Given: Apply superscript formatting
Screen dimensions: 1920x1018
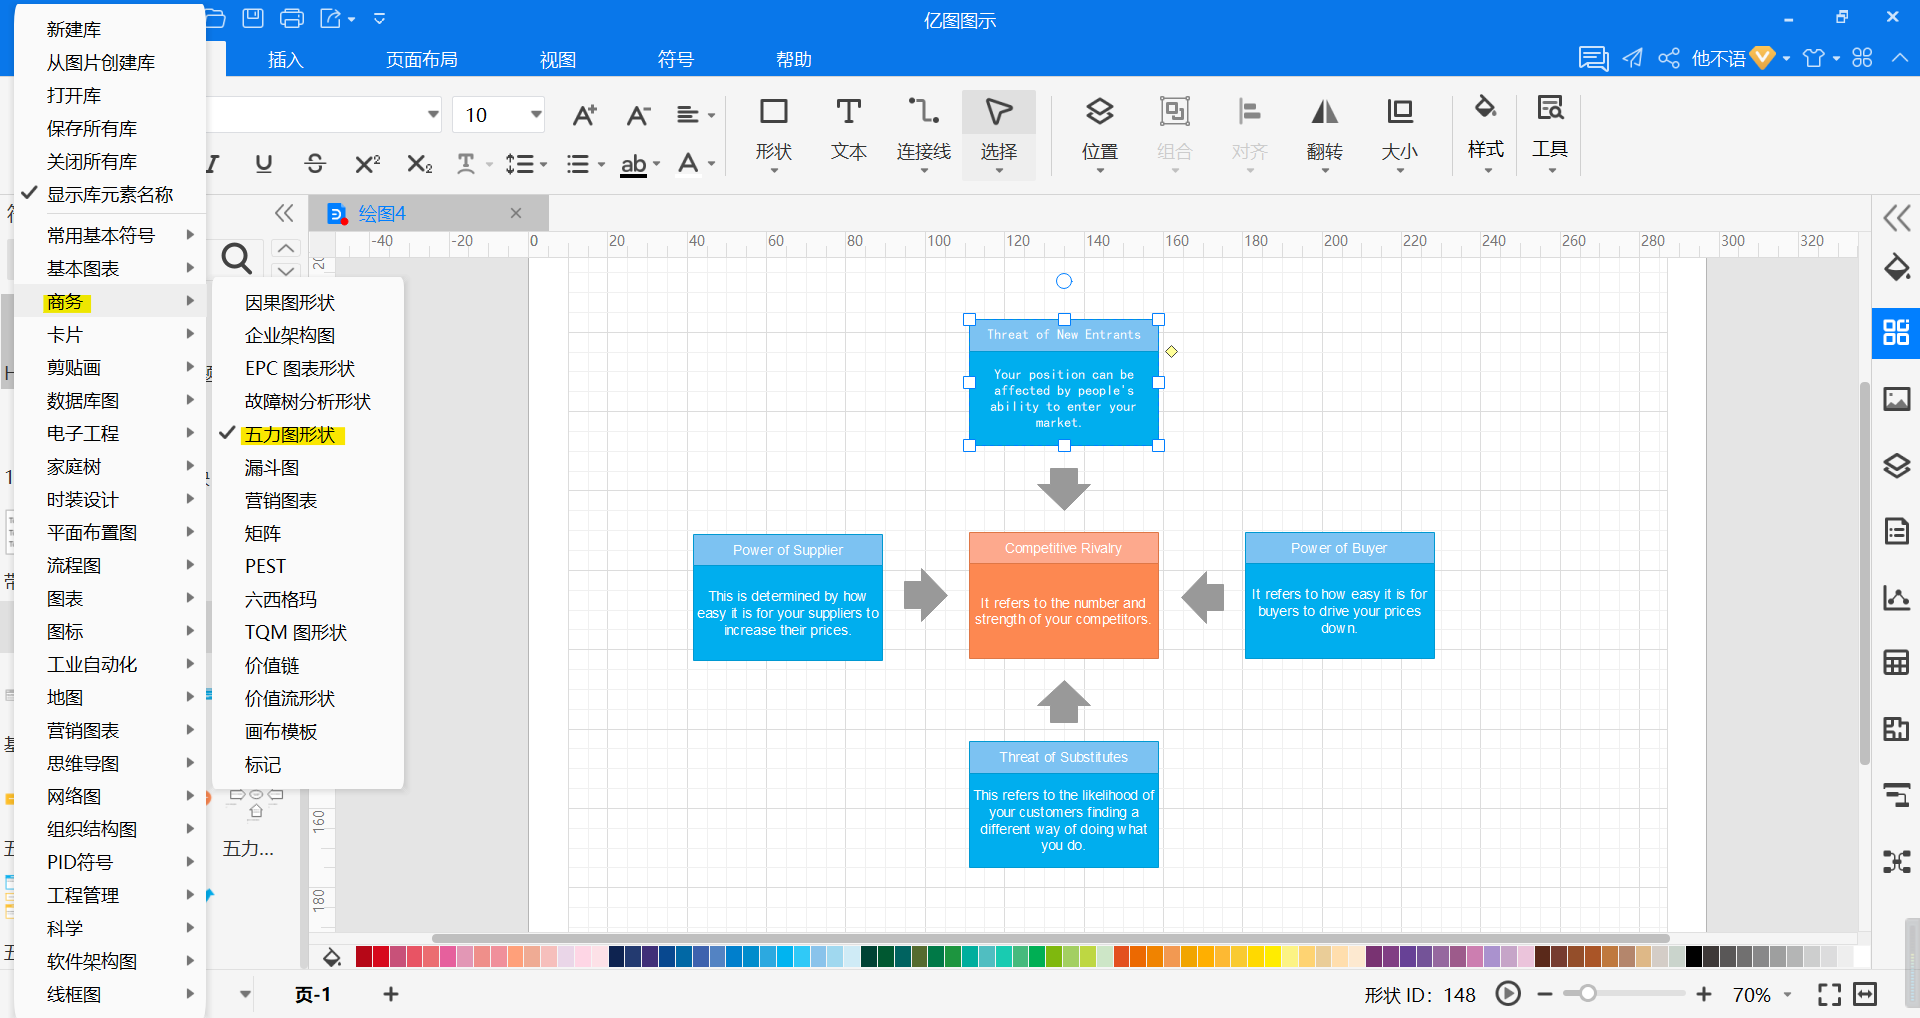Looking at the screenshot, I should coord(367,163).
